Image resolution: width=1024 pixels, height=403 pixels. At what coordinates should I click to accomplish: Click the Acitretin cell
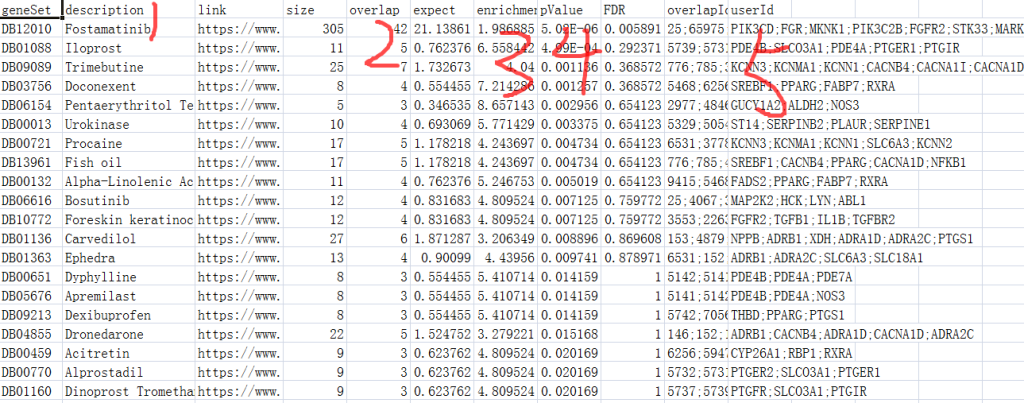129,353
